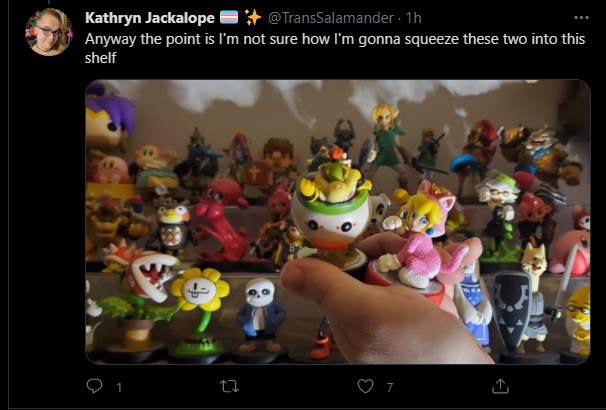Click the Sans skeleton figure in the photo

[260, 315]
